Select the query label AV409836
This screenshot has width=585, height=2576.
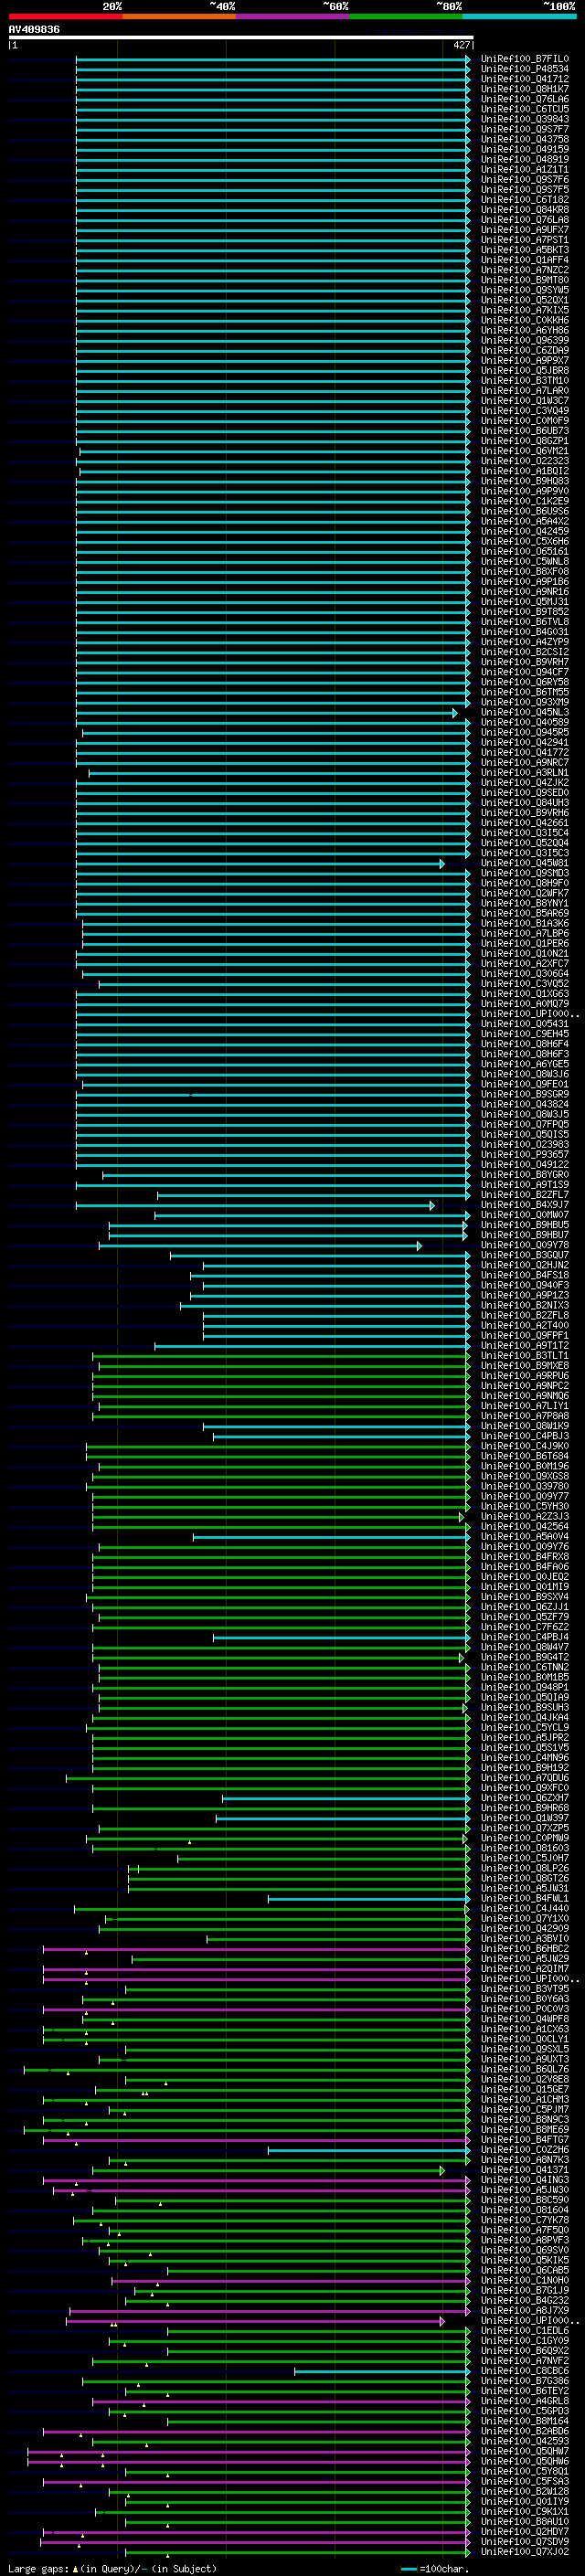point(34,29)
